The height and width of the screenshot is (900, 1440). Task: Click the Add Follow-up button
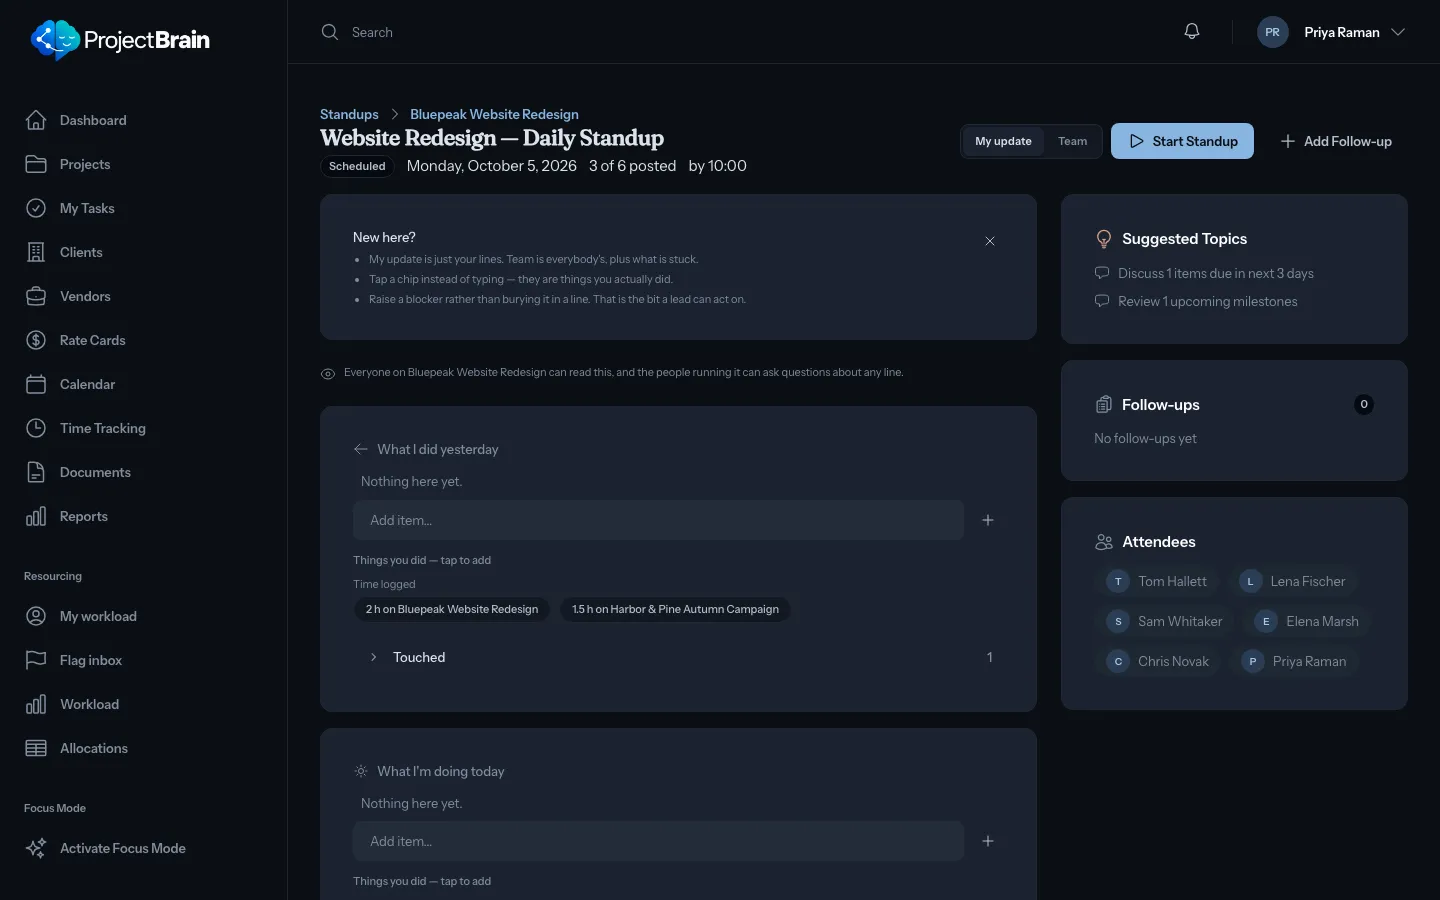1336,141
